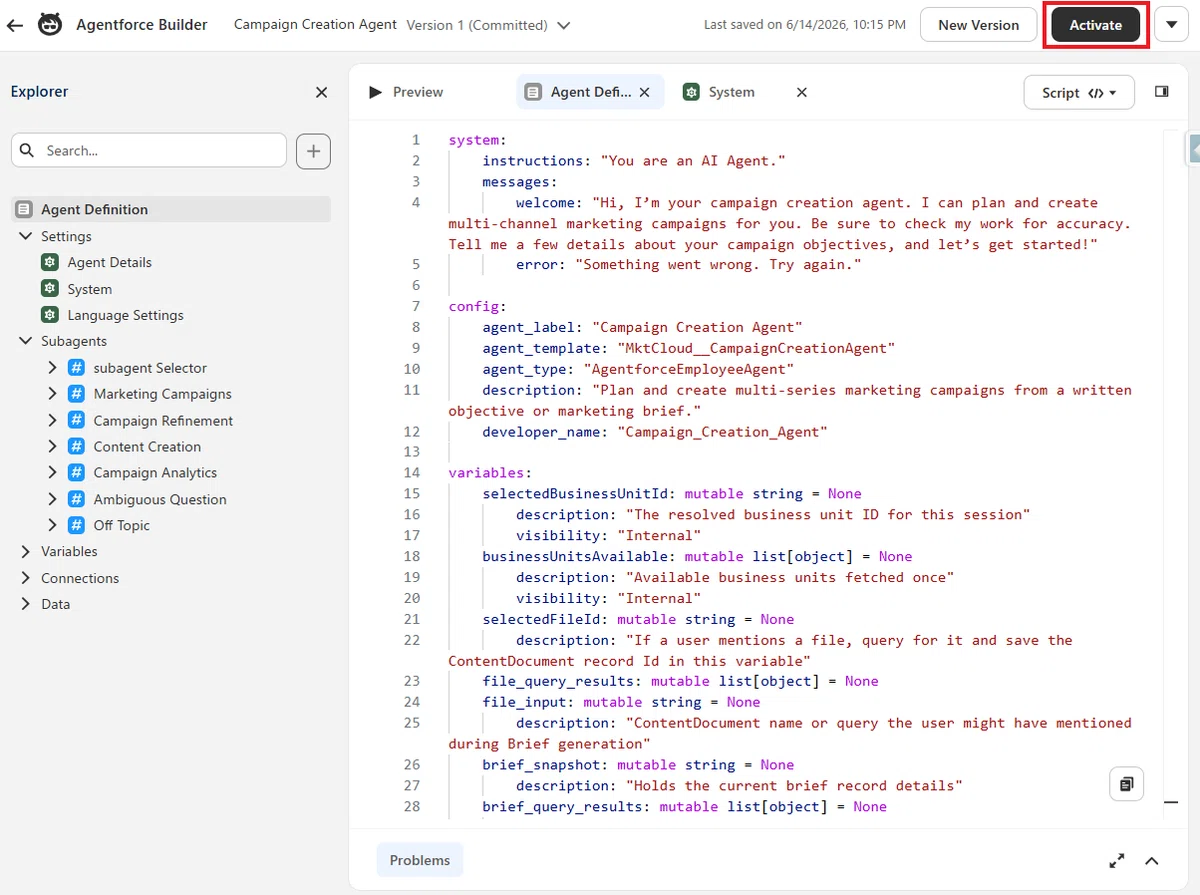Open Language Settings
Image resolution: width=1200 pixels, height=895 pixels.
coord(125,315)
